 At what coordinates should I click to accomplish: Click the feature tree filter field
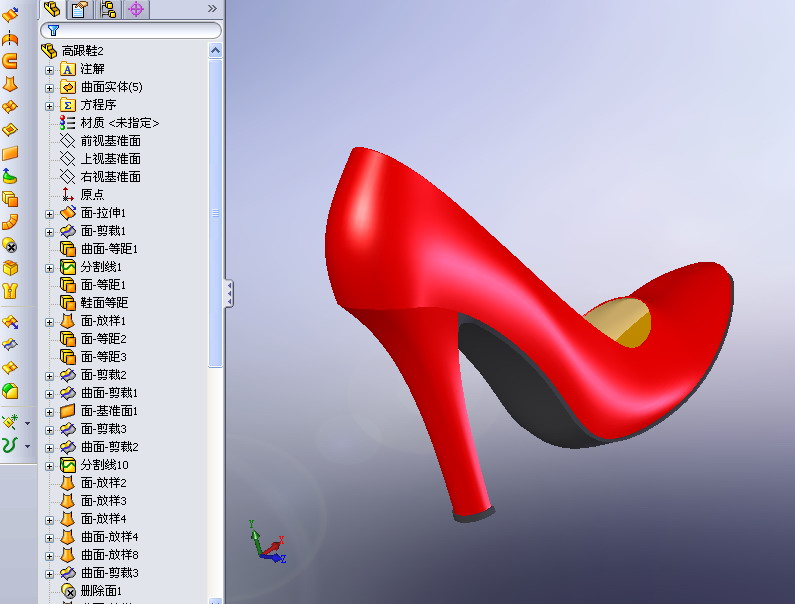point(131,30)
